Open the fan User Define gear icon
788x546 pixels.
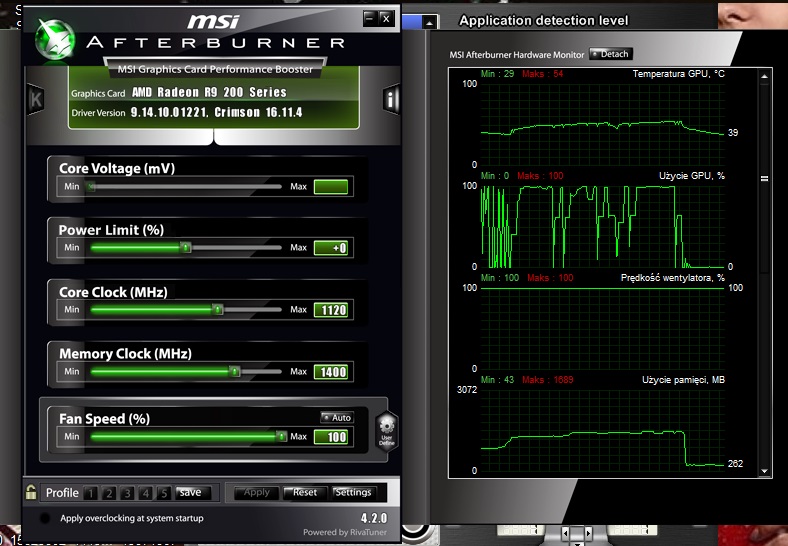(386, 430)
